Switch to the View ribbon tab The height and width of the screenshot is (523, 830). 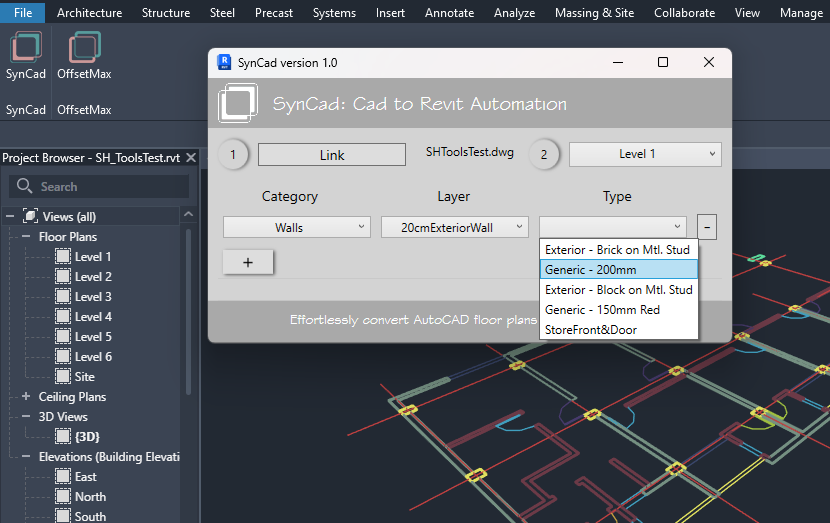(x=747, y=13)
